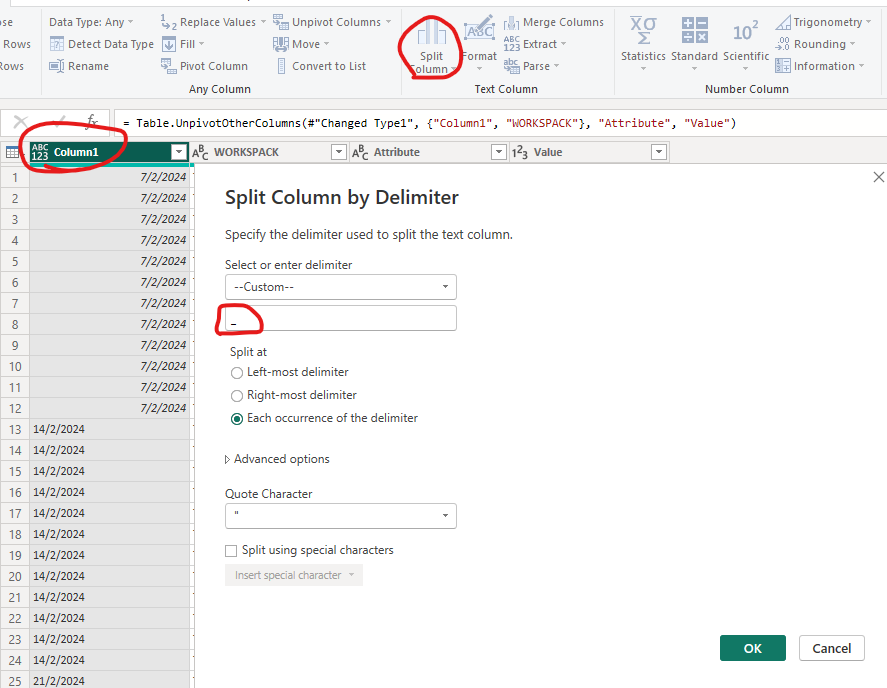Select row 13 number header
The width and height of the screenshot is (887, 688).
click(x=15, y=429)
